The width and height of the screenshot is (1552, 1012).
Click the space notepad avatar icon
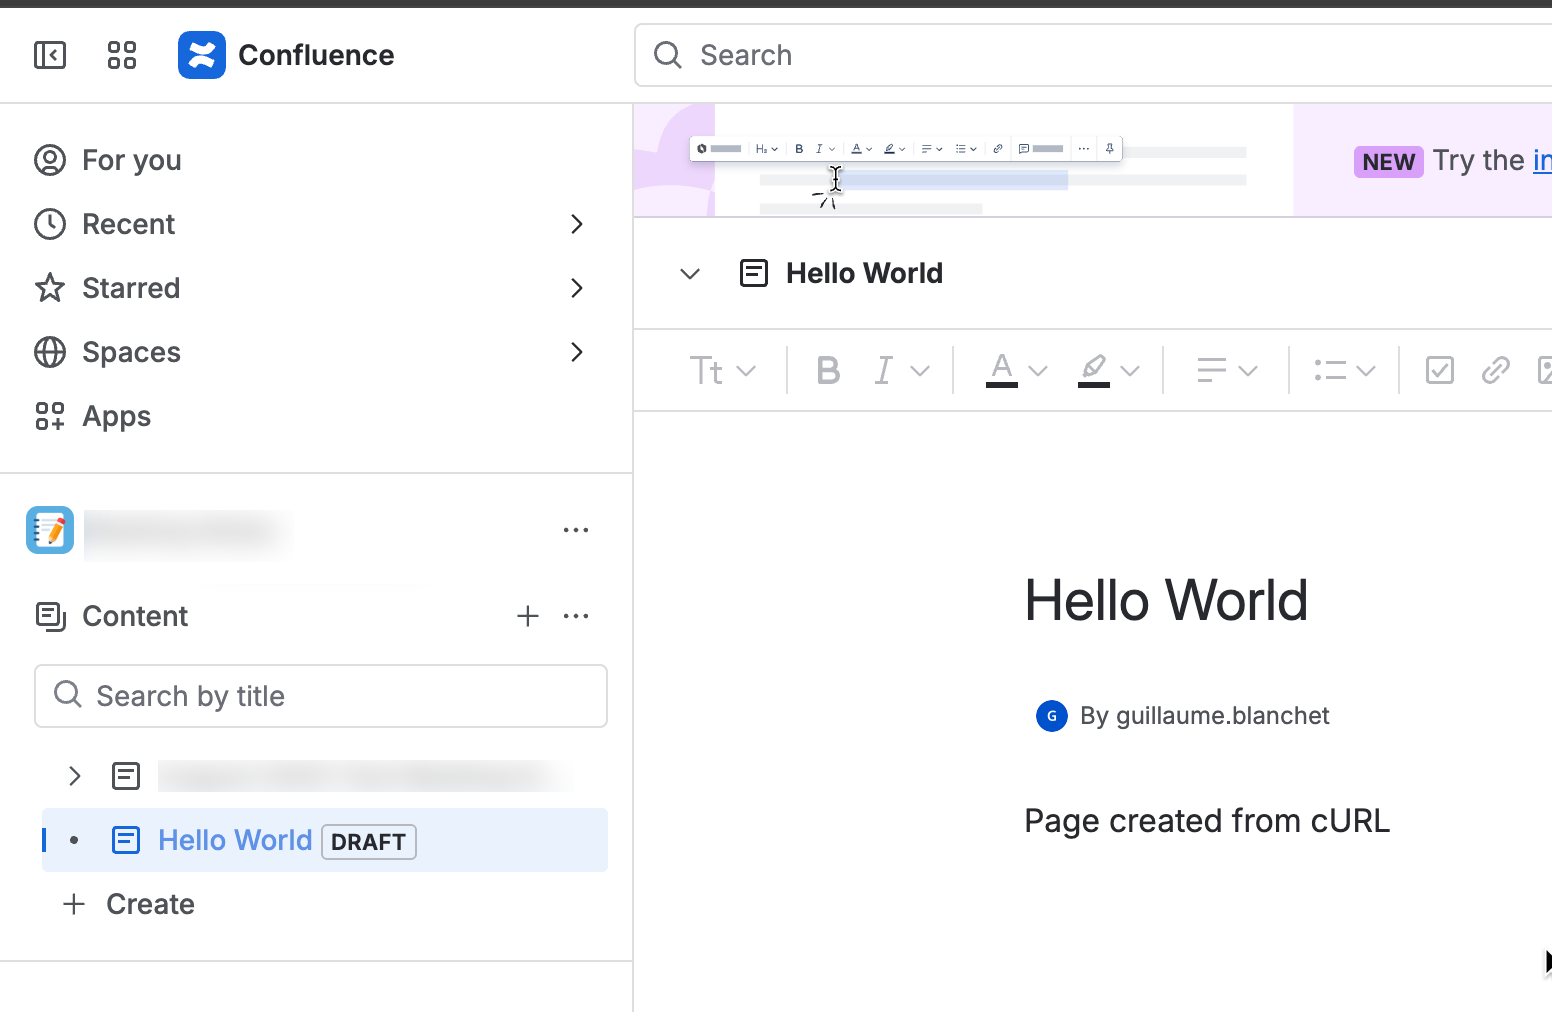(50, 530)
